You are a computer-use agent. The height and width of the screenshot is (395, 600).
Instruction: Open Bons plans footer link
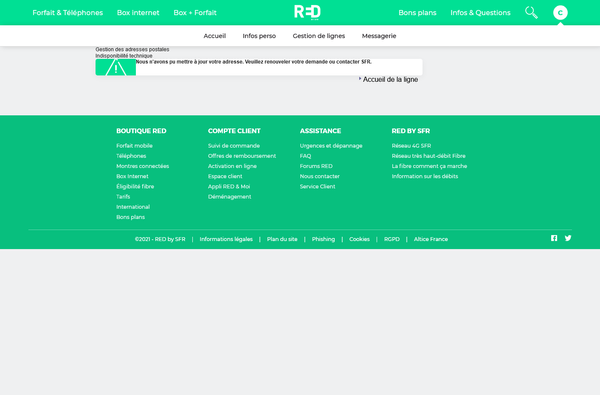(x=130, y=217)
